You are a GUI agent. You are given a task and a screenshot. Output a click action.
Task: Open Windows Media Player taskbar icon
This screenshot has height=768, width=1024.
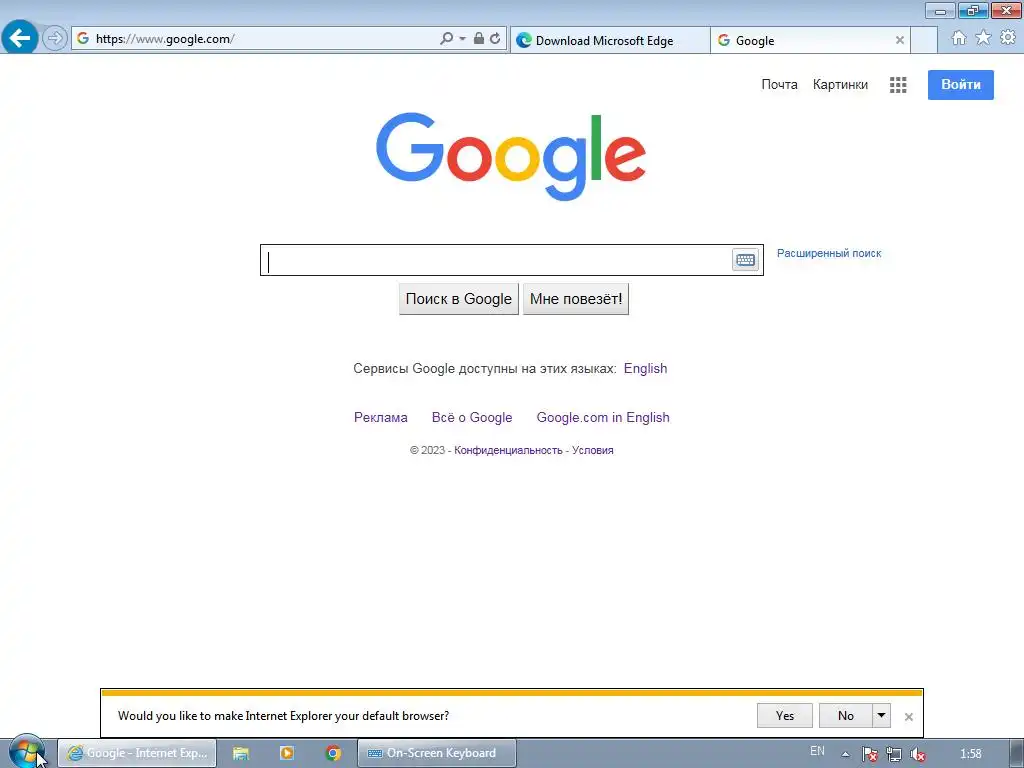click(x=287, y=753)
